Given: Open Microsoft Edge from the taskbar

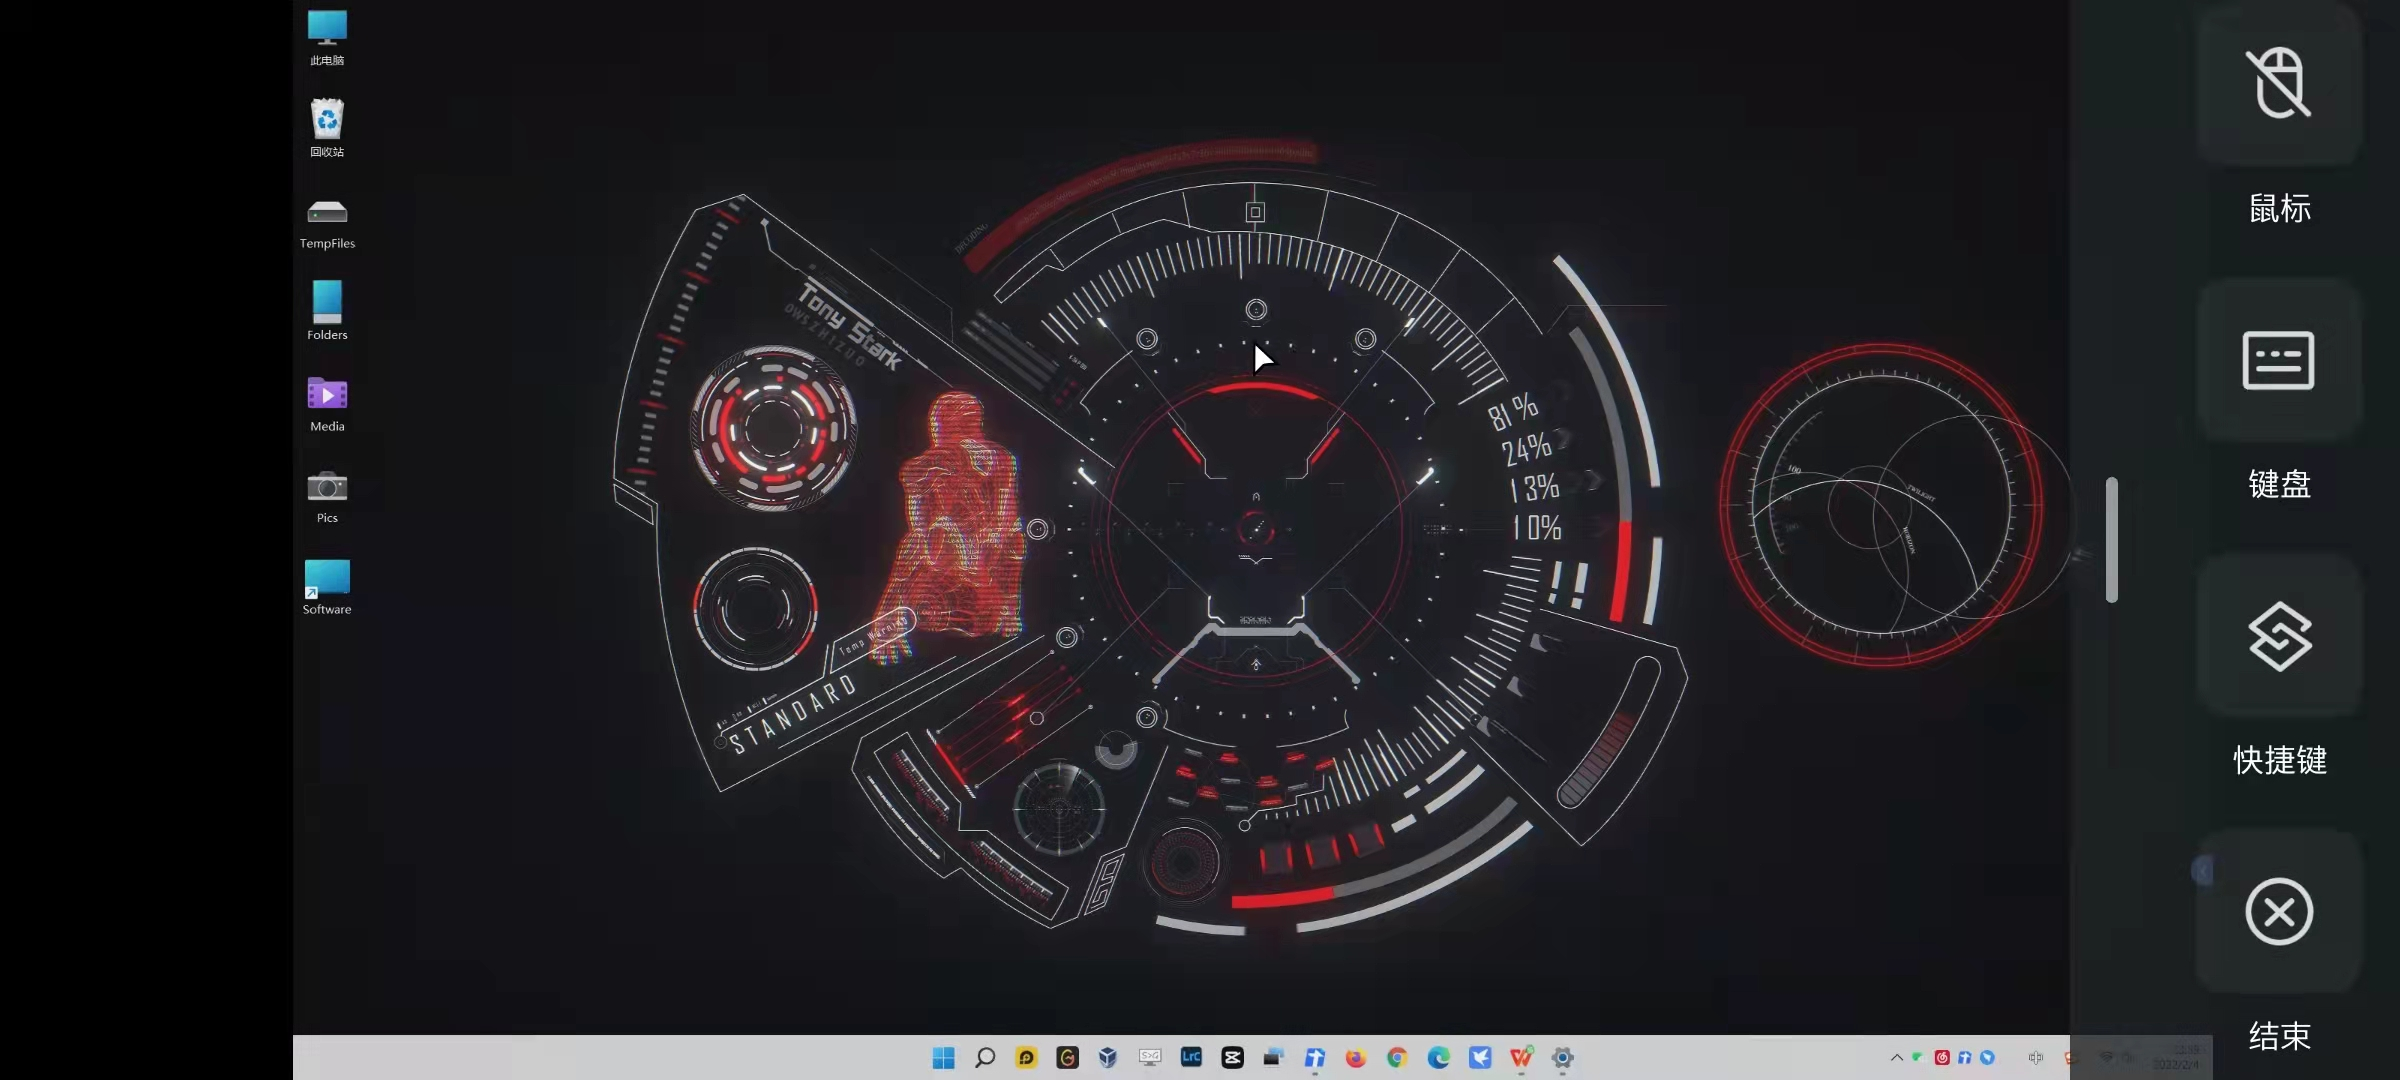Looking at the screenshot, I should point(1438,1058).
